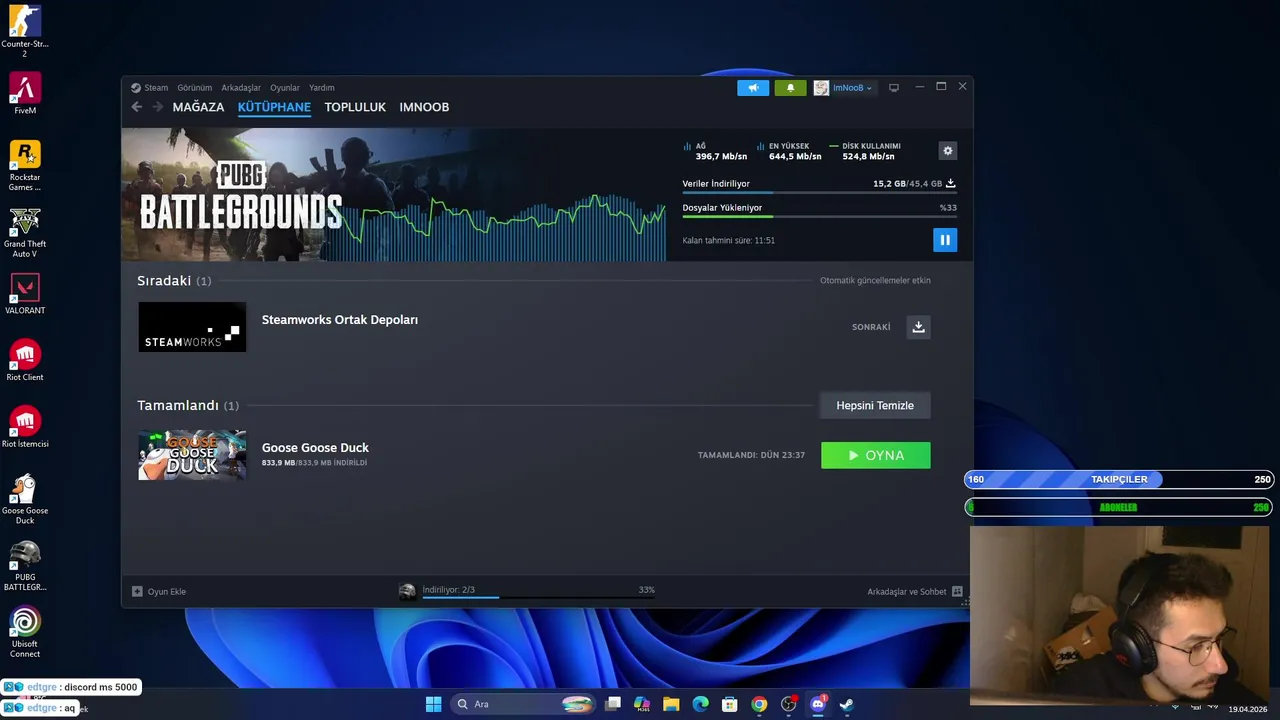Open Task View on taskbar
1280x720 pixels.
(613, 704)
